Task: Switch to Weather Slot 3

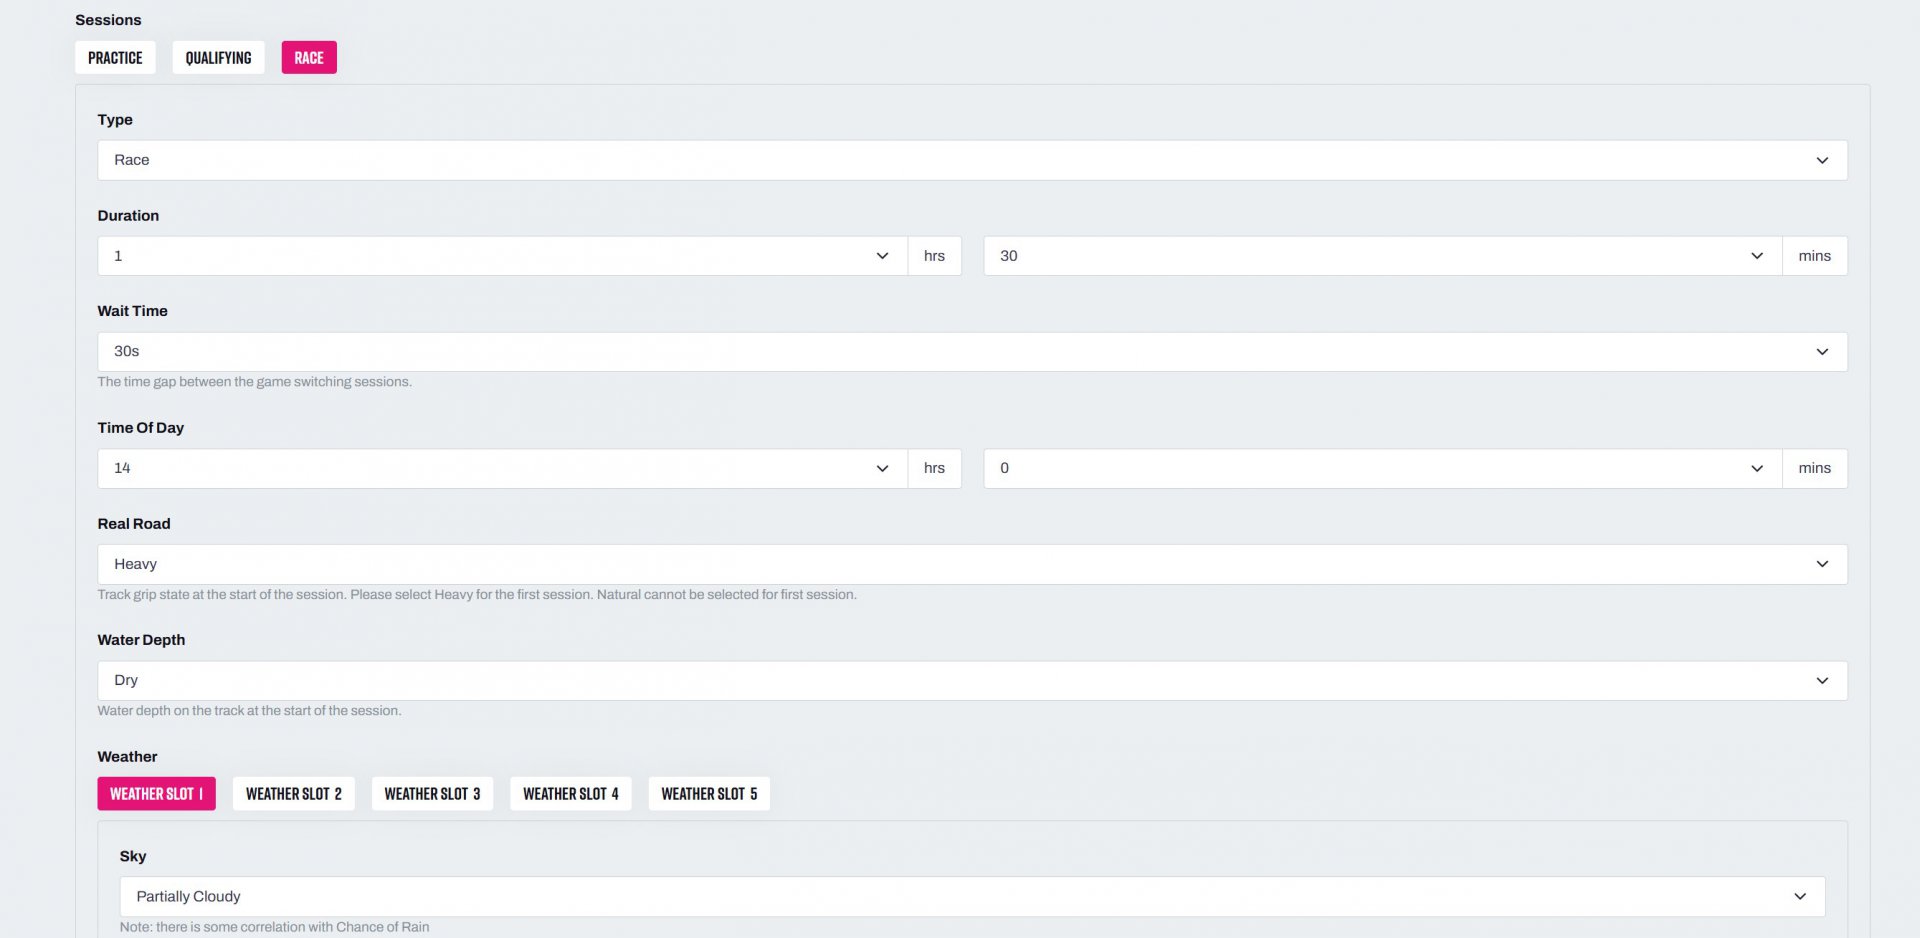Action: point(432,794)
